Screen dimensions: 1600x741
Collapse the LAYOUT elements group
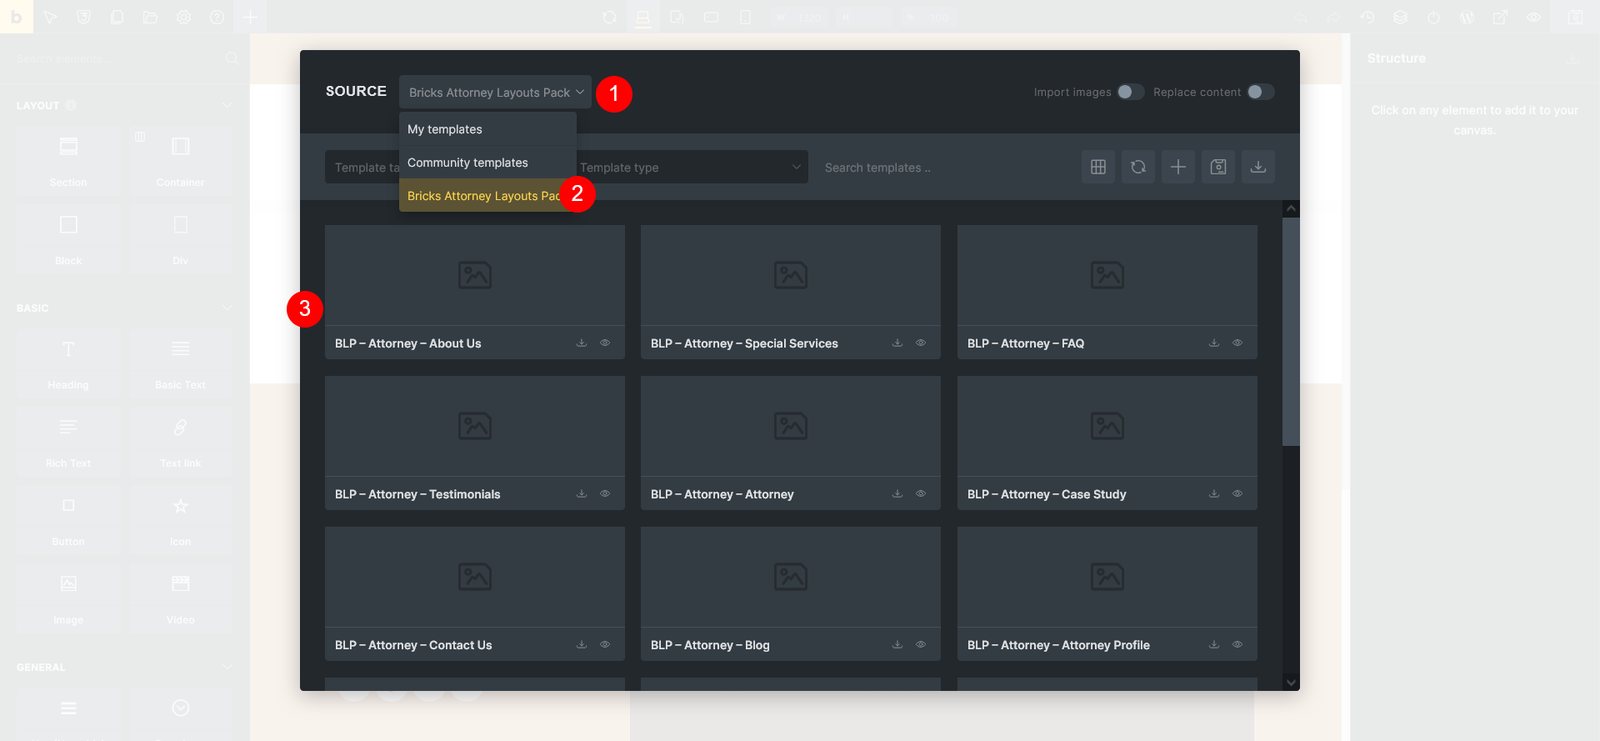(227, 105)
